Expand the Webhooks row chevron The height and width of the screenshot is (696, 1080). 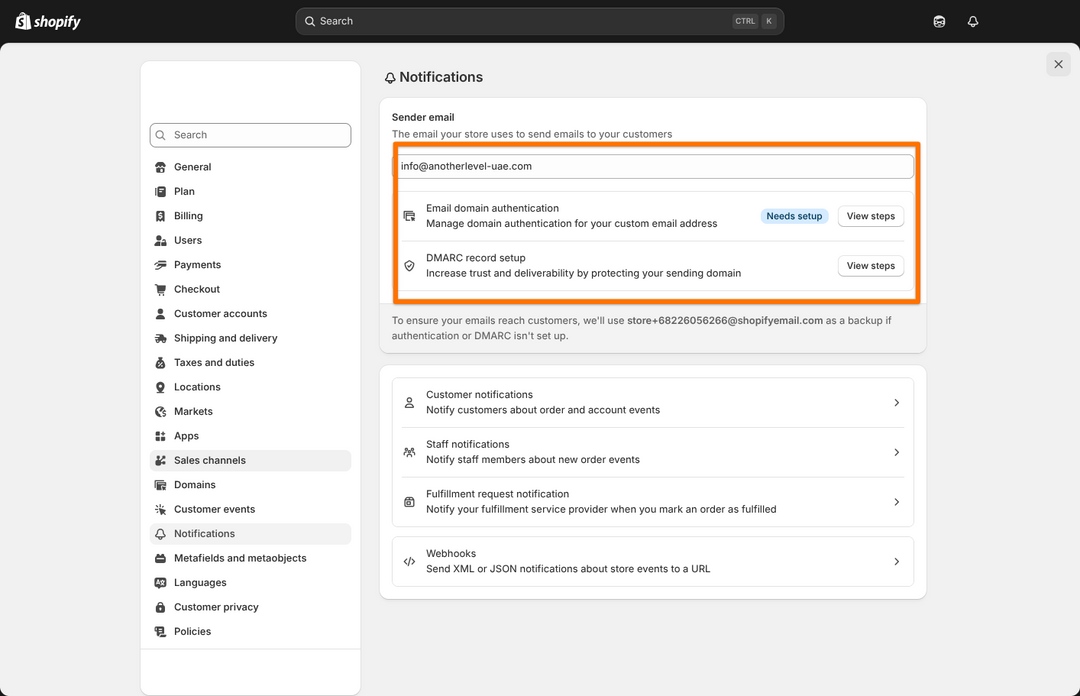pyautogui.click(x=896, y=562)
